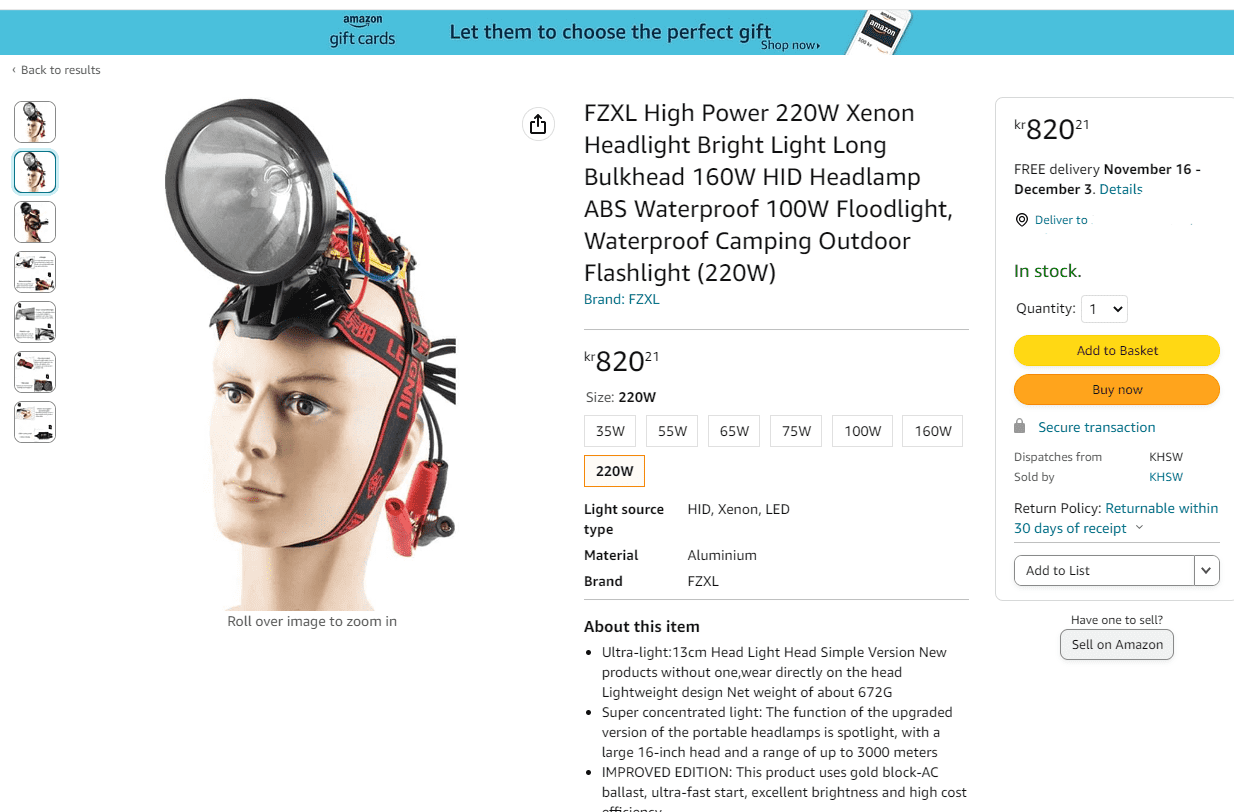The image size is (1234, 812).
Task: Select the third product thumbnail image
Action: (35, 222)
